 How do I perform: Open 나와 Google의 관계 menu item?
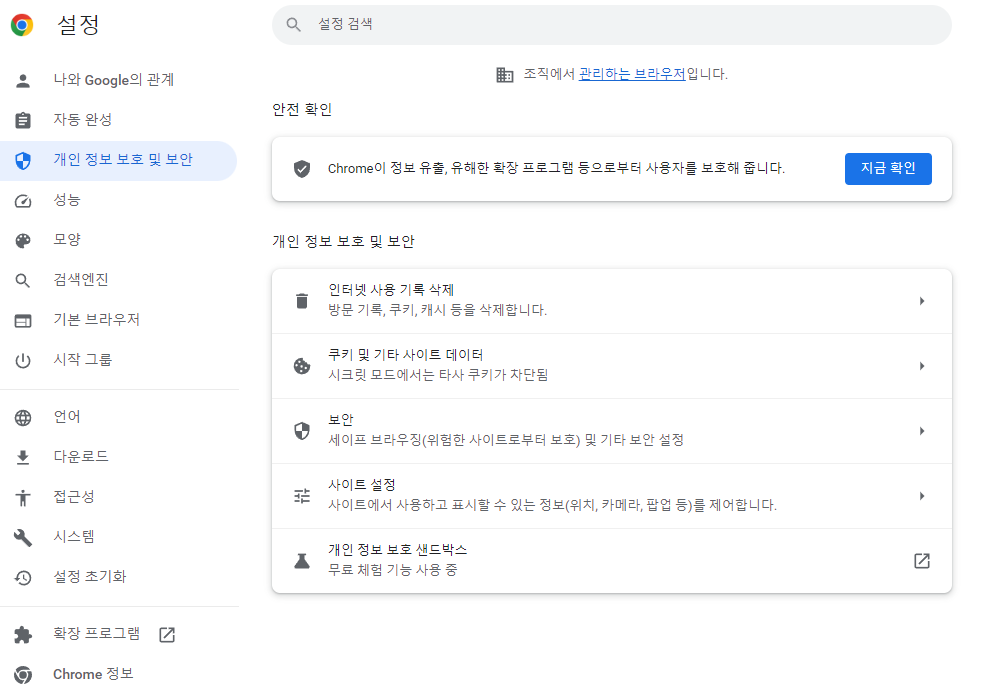118,80
